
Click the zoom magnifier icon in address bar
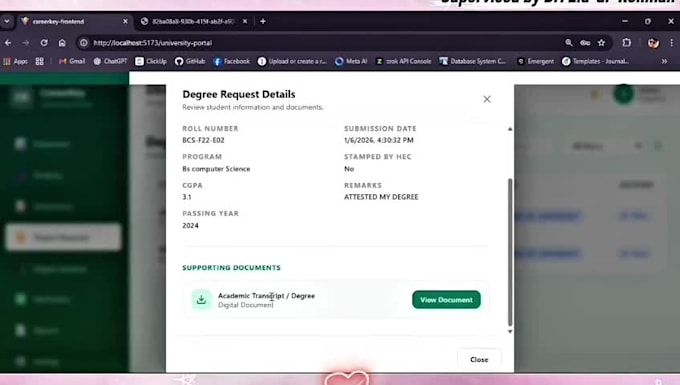click(569, 42)
